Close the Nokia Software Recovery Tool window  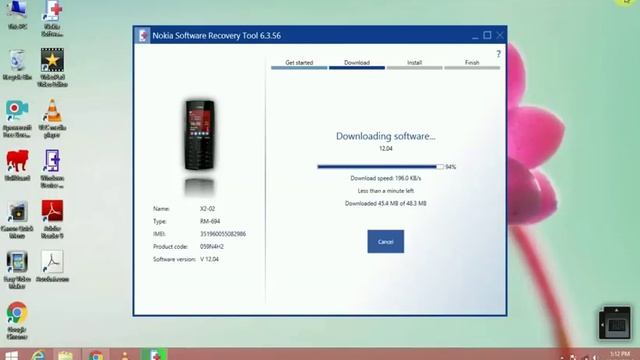click(500, 36)
